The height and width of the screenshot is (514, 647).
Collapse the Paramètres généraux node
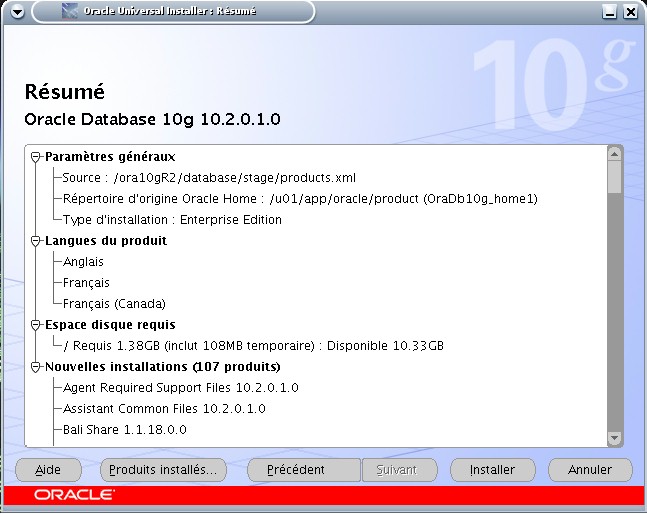pyautogui.click(x=35, y=157)
